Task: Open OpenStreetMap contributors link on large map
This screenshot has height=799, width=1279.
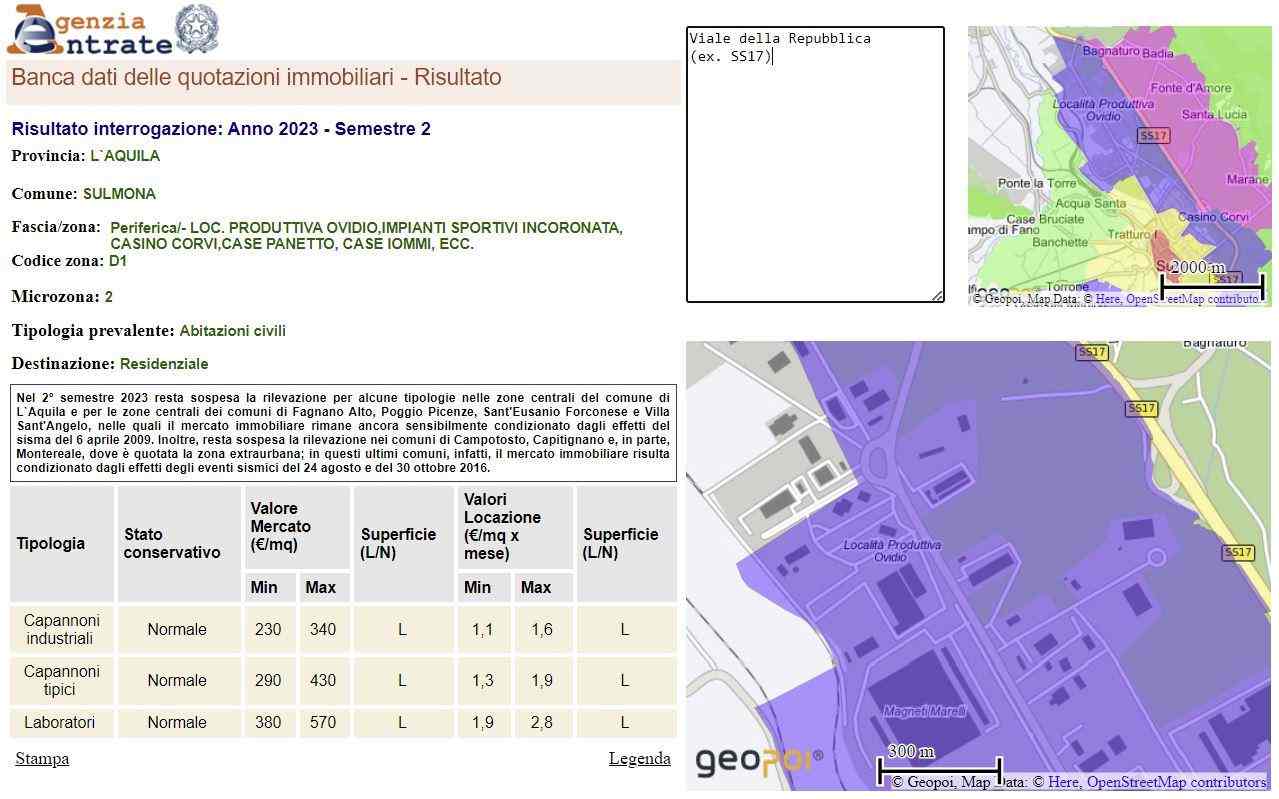Action: tap(1176, 782)
